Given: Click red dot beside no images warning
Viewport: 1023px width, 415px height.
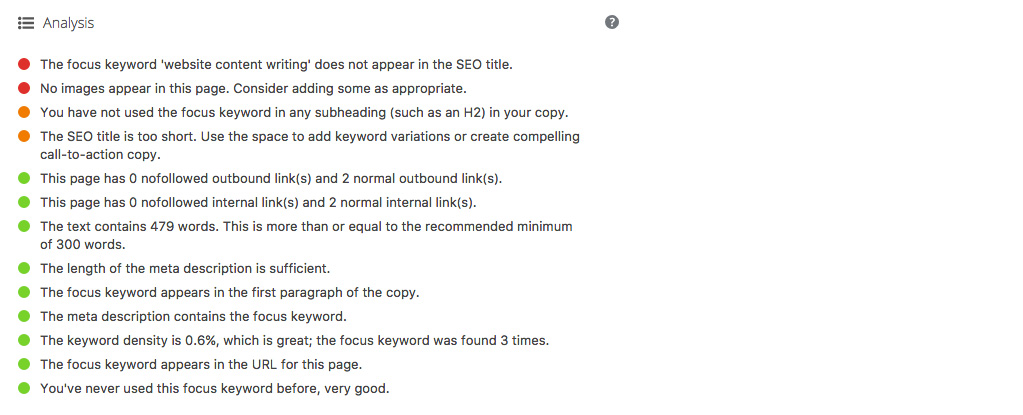Looking at the screenshot, I should 24,88.
